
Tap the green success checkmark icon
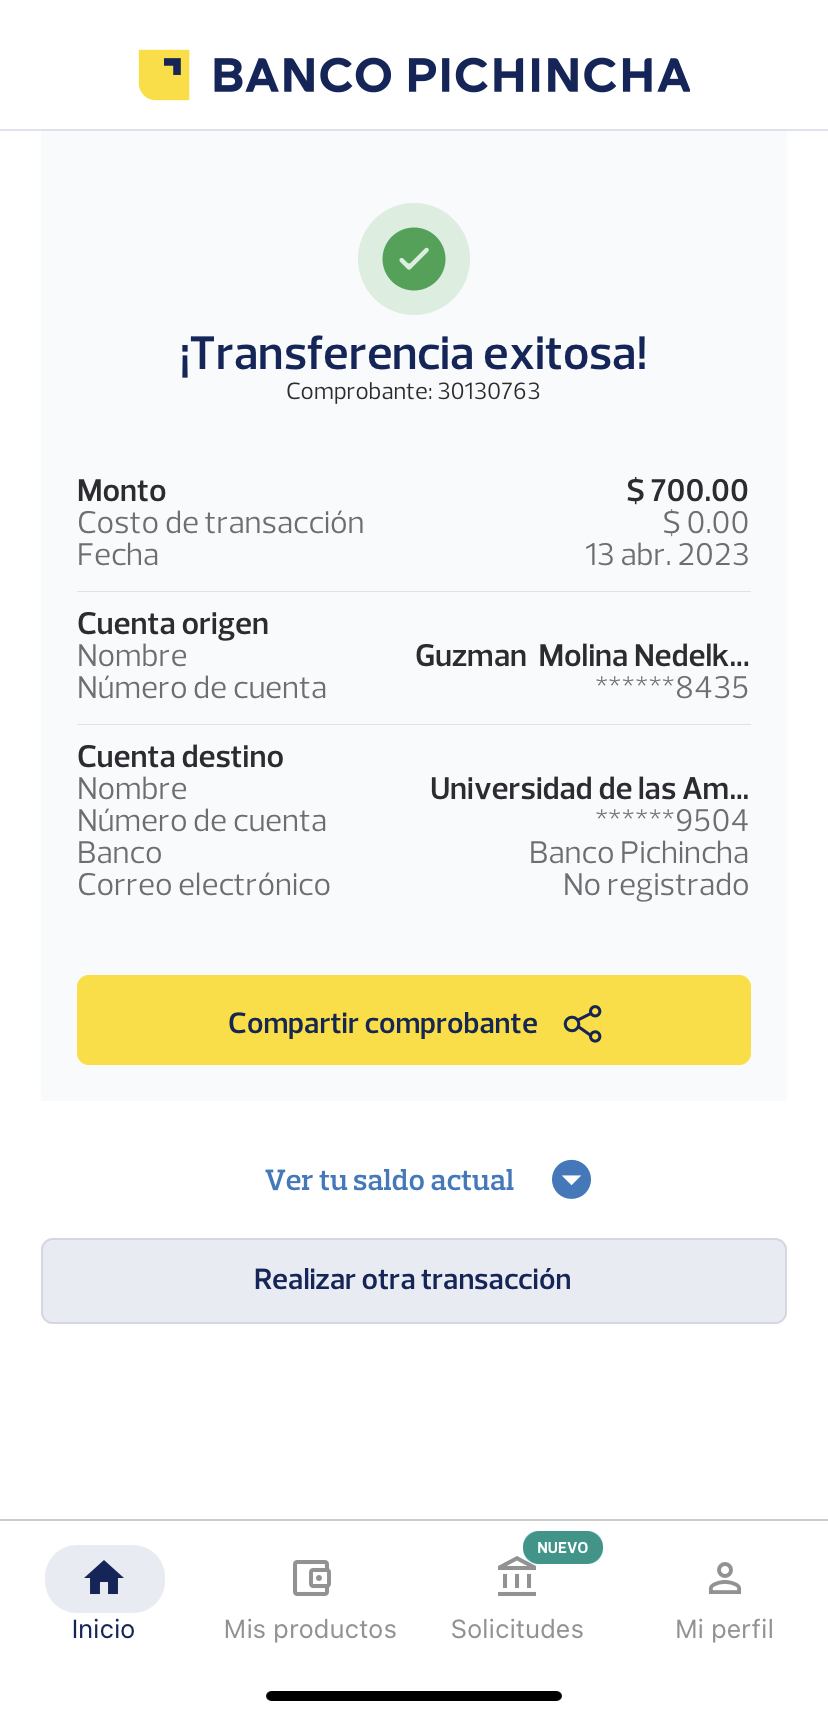tap(414, 259)
